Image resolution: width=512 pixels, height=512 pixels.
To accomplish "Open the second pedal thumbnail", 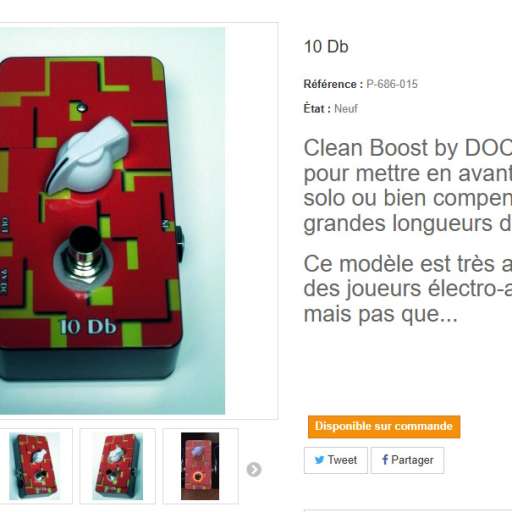I will [117, 466].
